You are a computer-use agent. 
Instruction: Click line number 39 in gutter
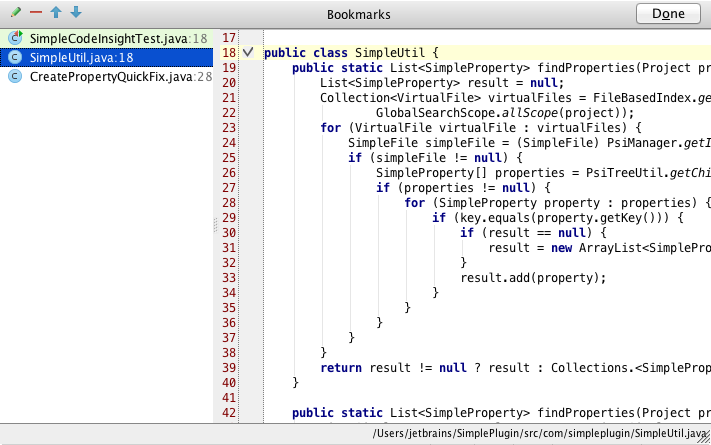229,368
